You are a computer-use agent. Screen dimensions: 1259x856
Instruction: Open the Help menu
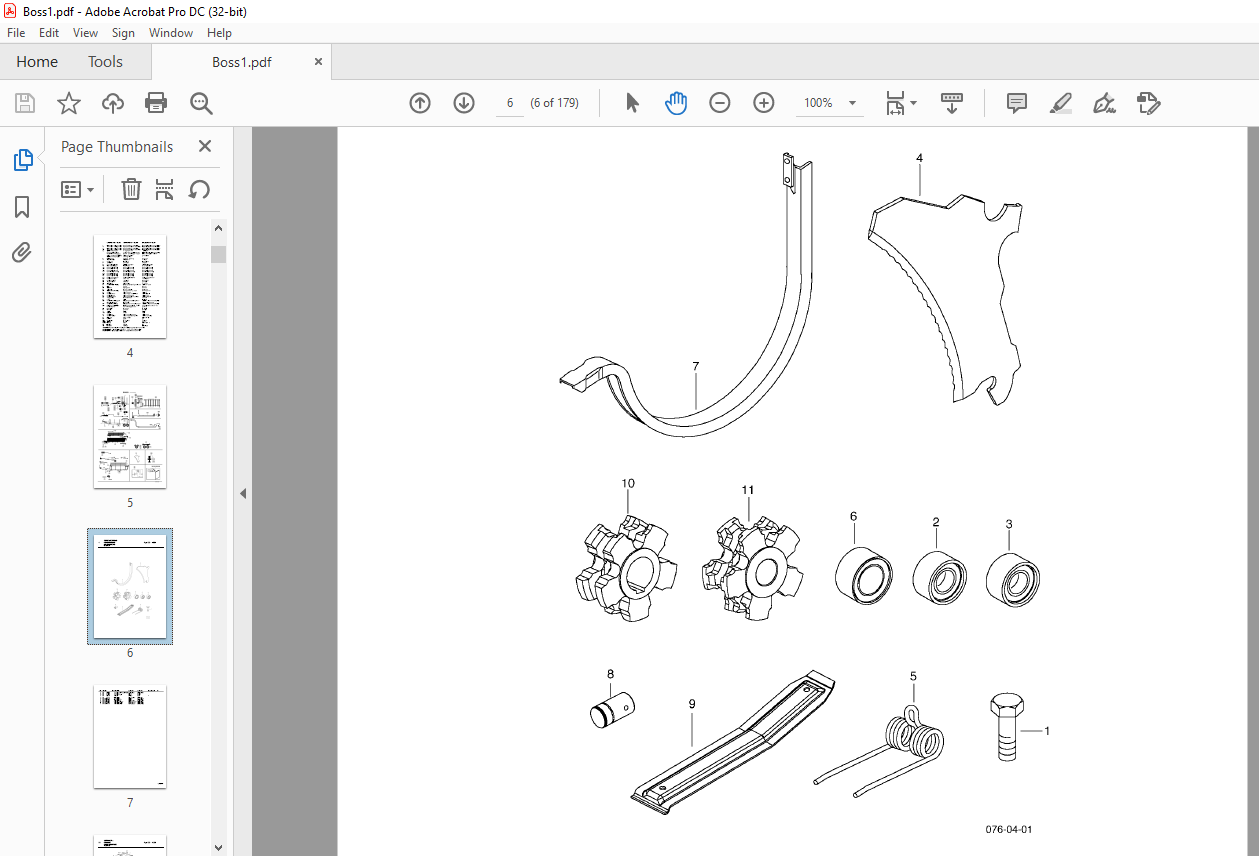coord(219,33)
